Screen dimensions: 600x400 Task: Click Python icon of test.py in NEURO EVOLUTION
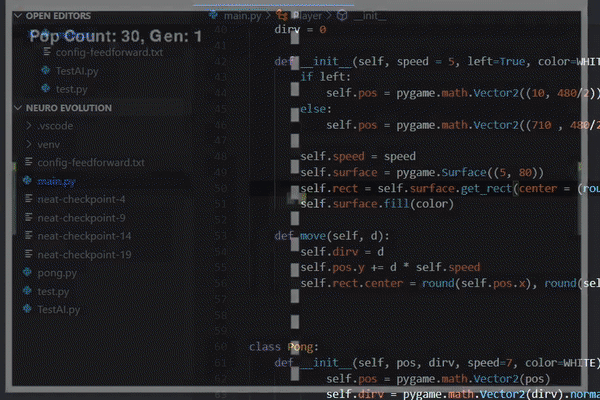coord(27,291)
